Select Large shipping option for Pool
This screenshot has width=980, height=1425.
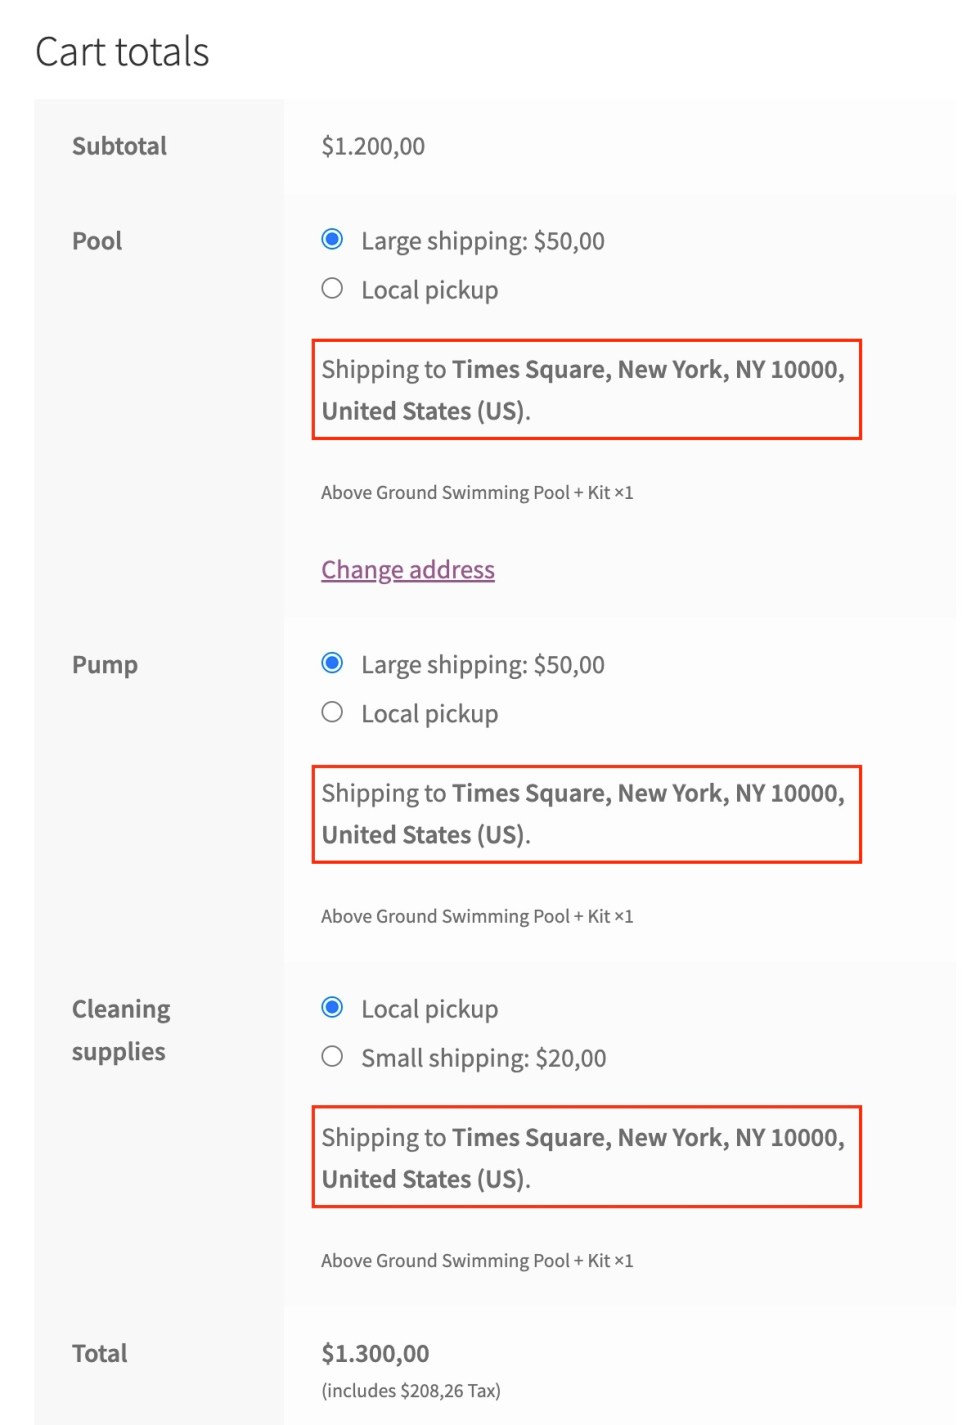(332, 240)
